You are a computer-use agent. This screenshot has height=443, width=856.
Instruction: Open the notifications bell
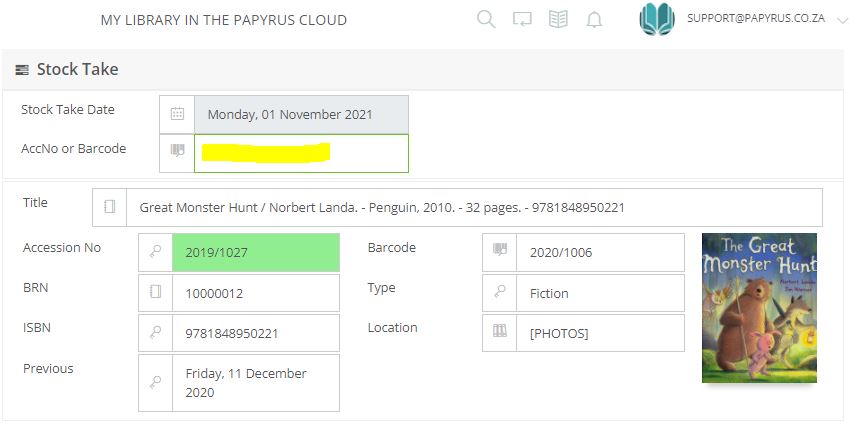click(x=594, y=20)
